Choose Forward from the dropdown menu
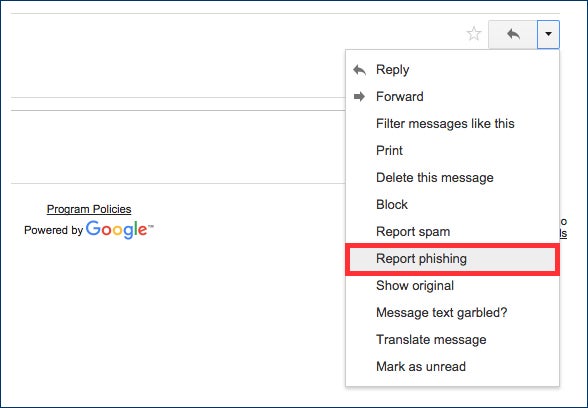 pyautogui.click(x=452, y=97)
